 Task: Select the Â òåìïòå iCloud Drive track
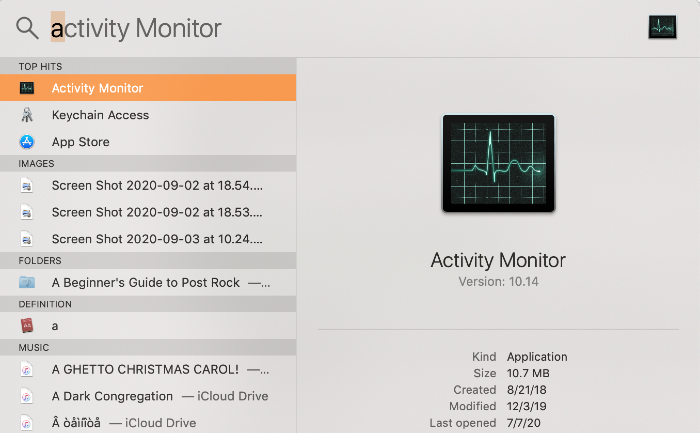(148, 422)
